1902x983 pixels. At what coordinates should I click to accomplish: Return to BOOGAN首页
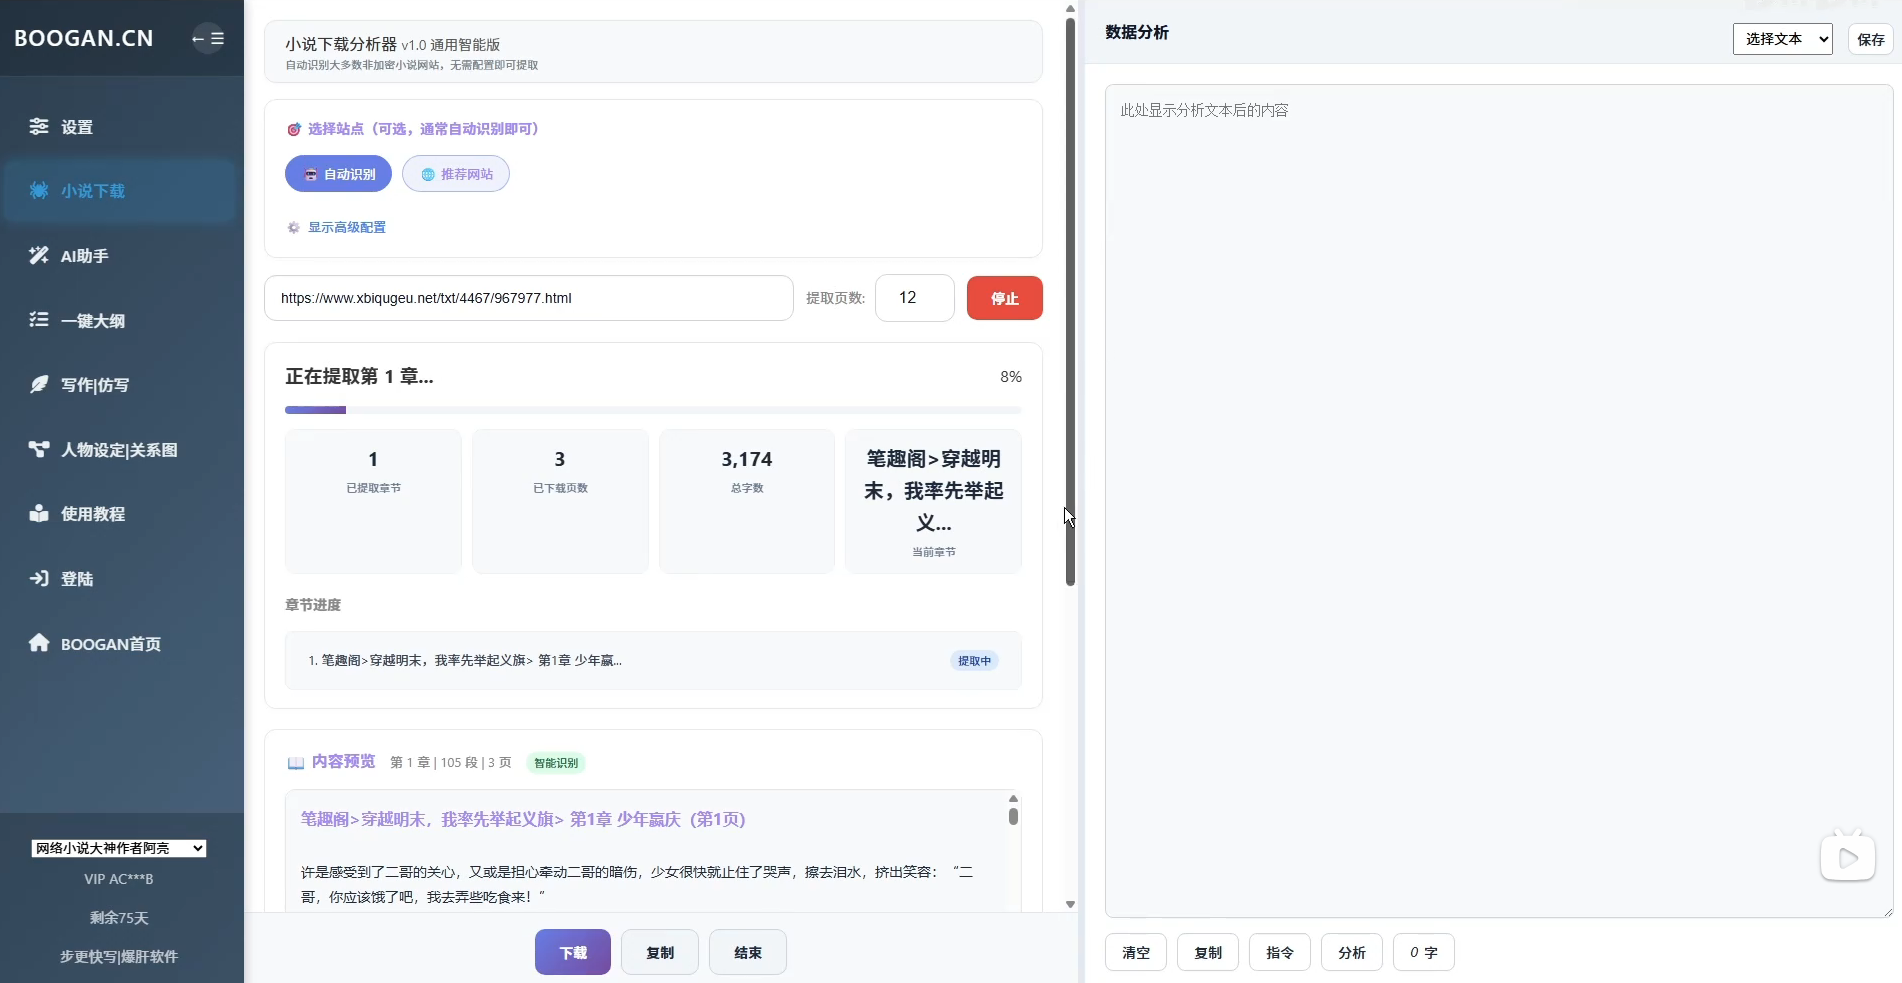pos(120,643)
